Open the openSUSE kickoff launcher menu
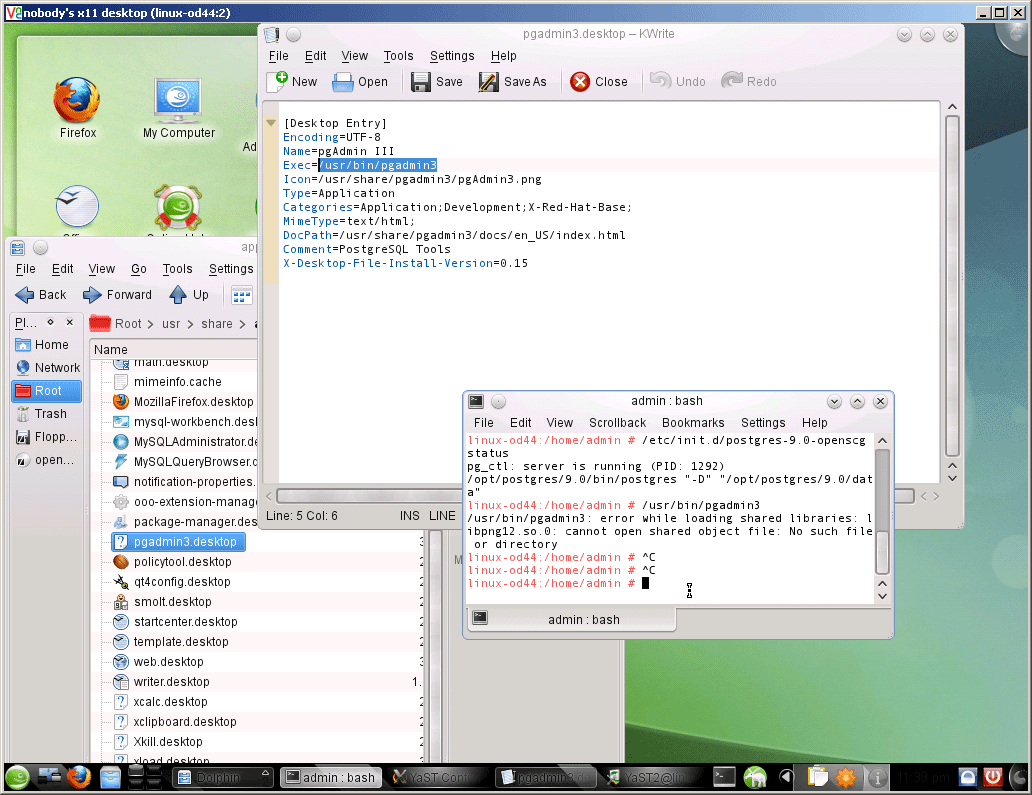Screen dimensions: 1032x795 coord(18,777)
